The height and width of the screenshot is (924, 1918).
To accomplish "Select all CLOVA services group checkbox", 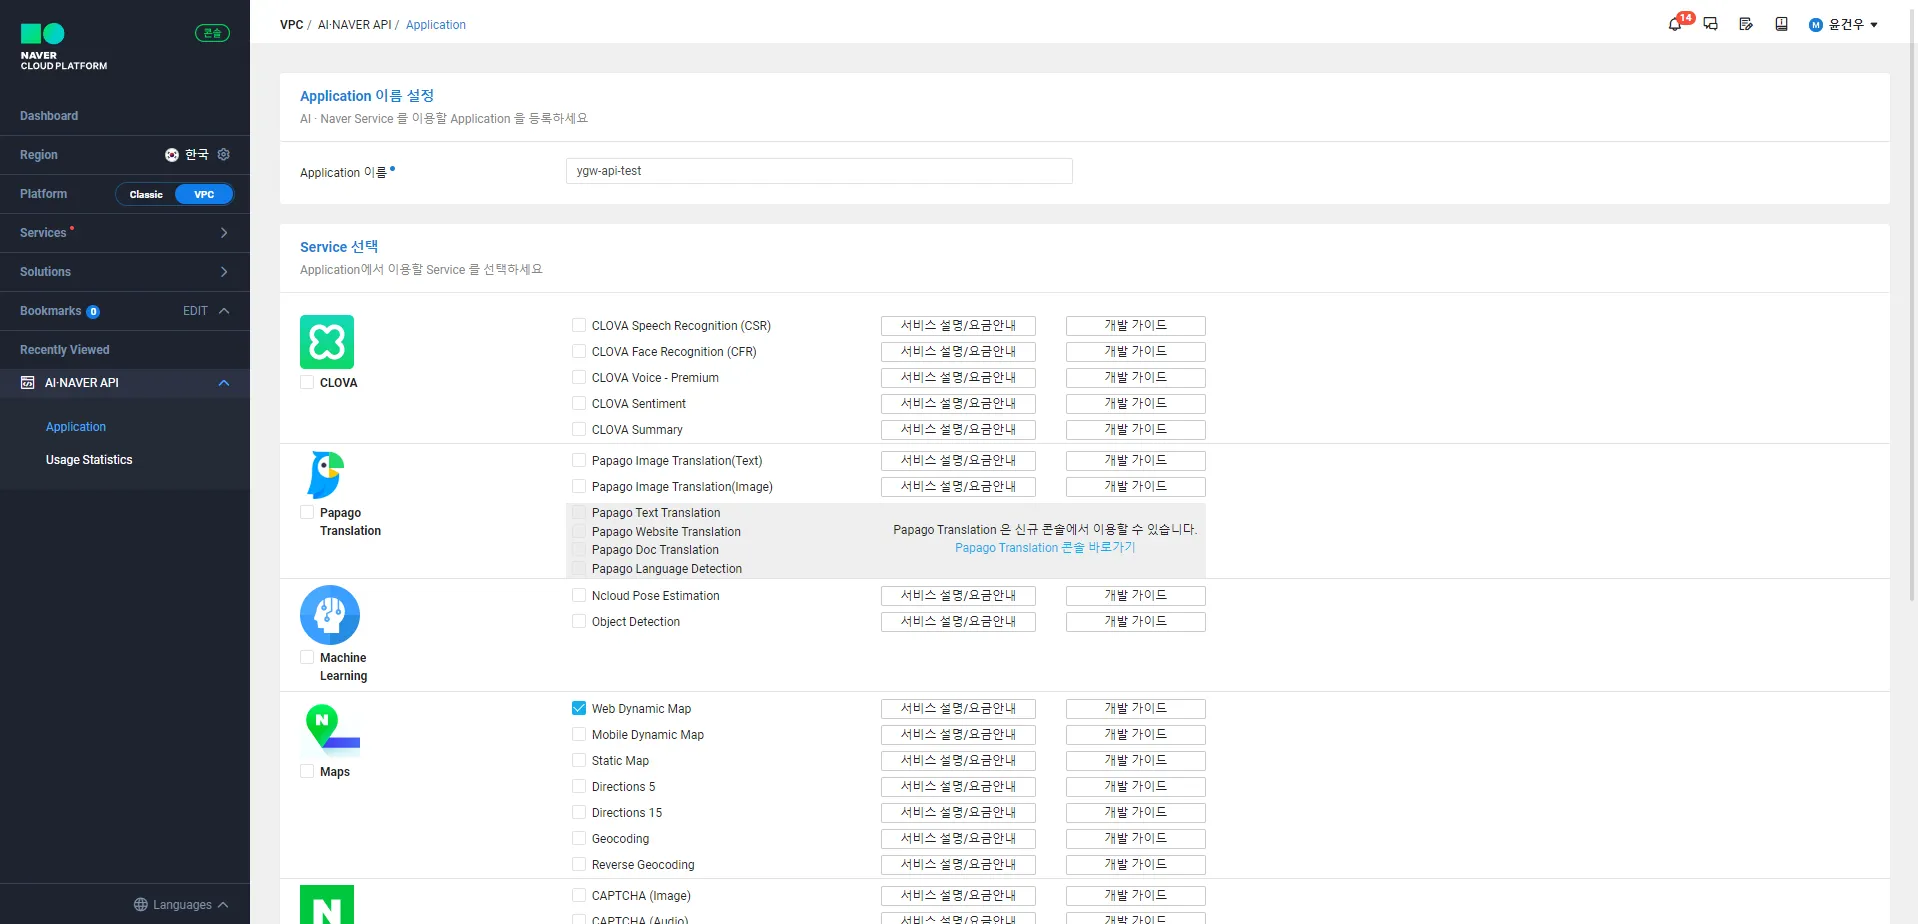I will (x=307, y=382).
